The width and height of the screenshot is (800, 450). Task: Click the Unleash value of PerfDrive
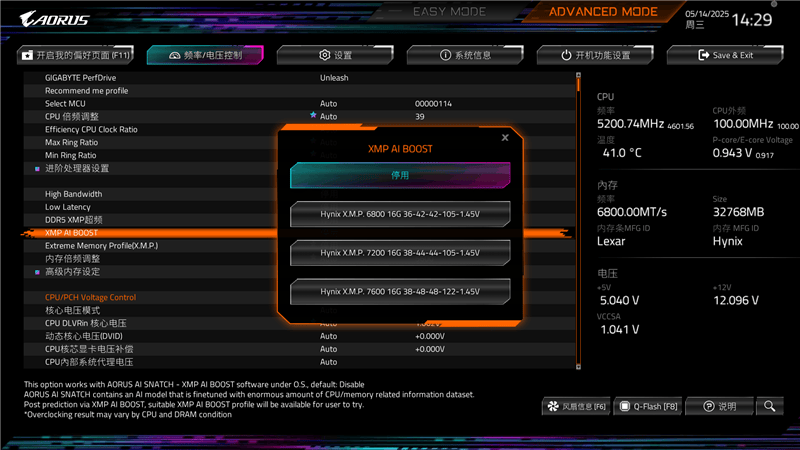coord(334,78)
